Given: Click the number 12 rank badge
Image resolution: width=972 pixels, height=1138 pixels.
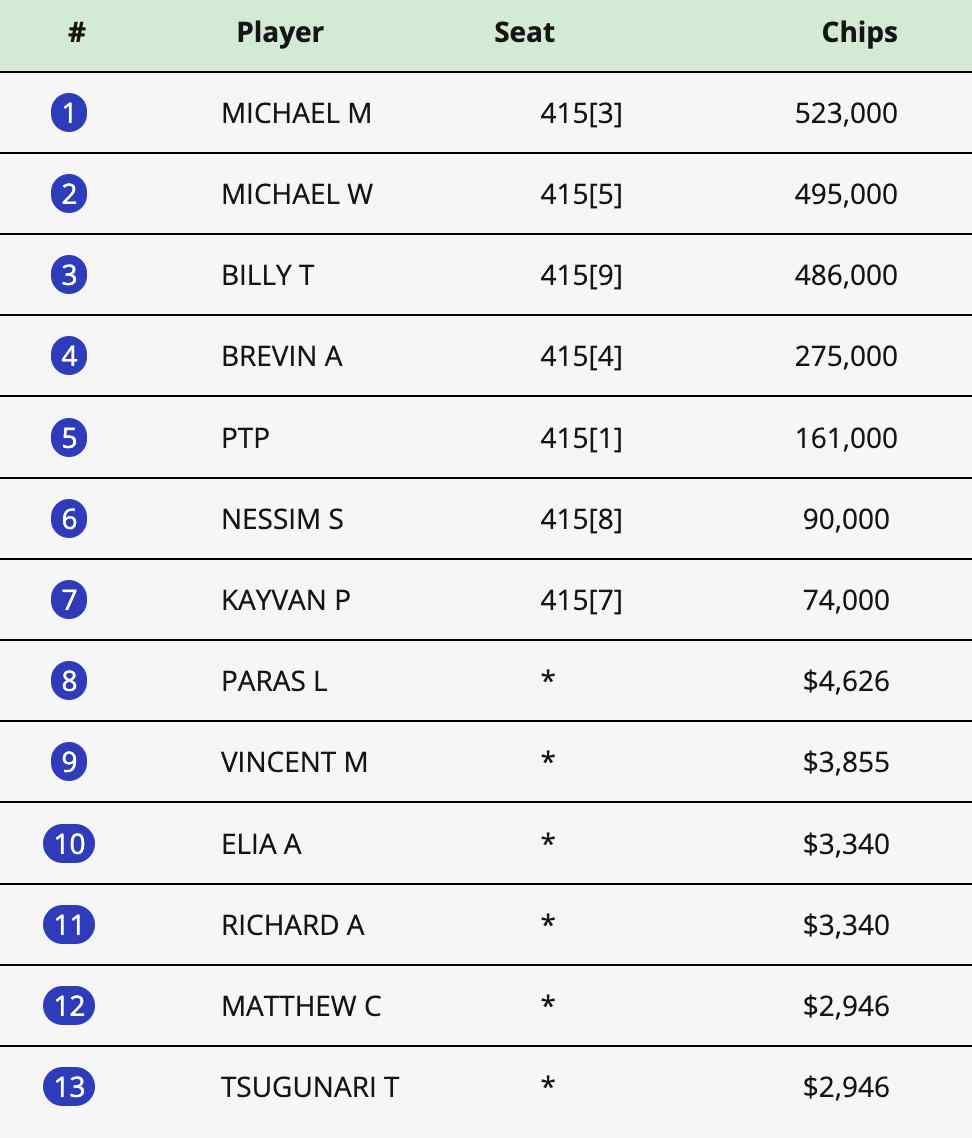Looking at the screenshot, I should (69, 1005).
